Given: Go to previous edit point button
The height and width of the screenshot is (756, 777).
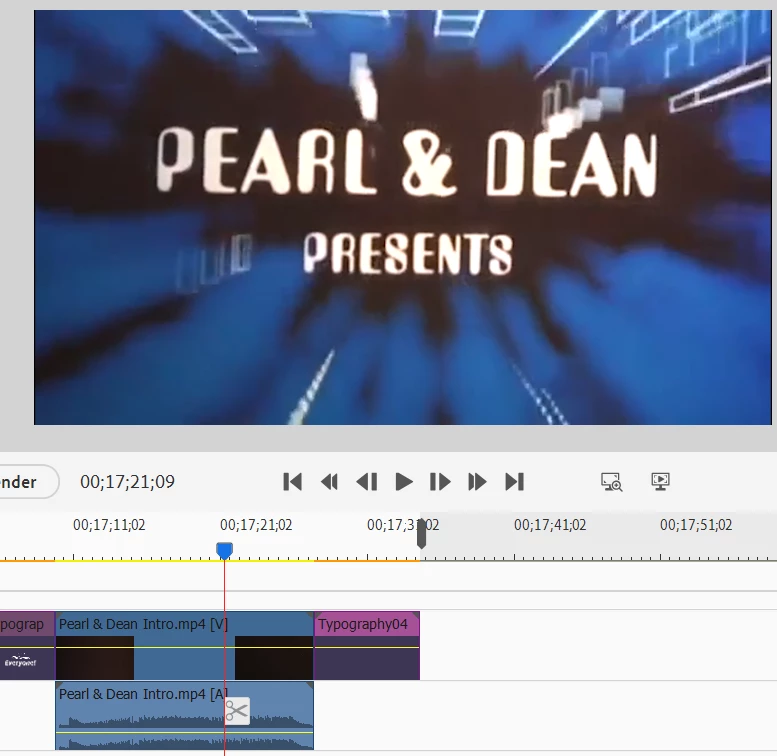Looking at the screenshot, I should pos(292,482).
